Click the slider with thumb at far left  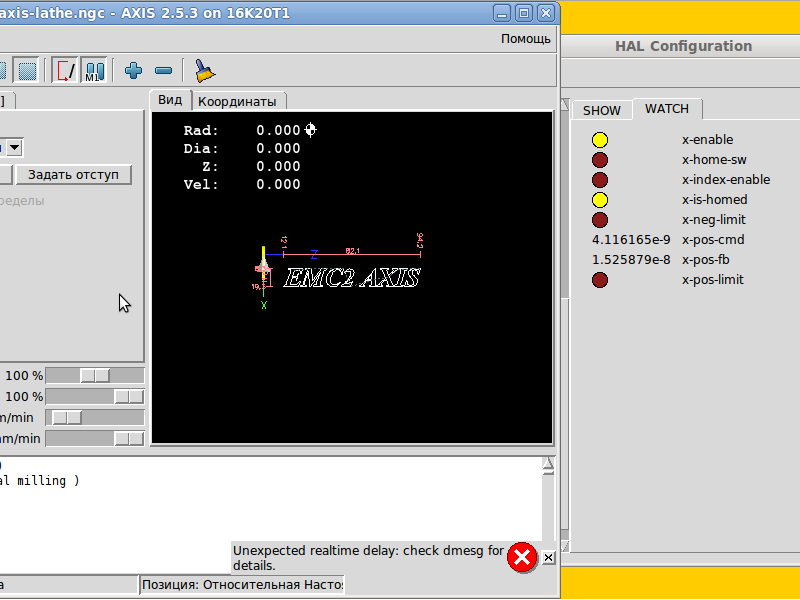pyautogui.click(x=95, y=417)
